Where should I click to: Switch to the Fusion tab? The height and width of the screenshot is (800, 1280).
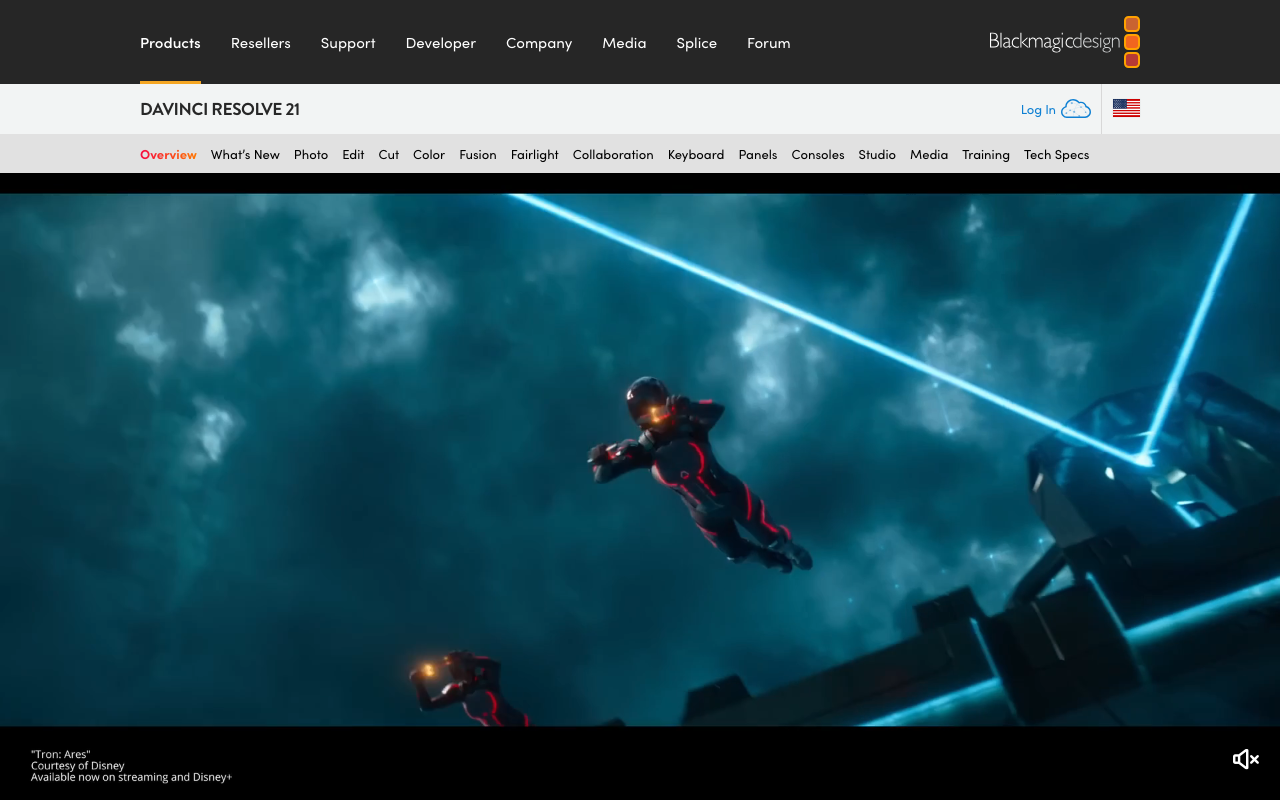click(478, 155)
